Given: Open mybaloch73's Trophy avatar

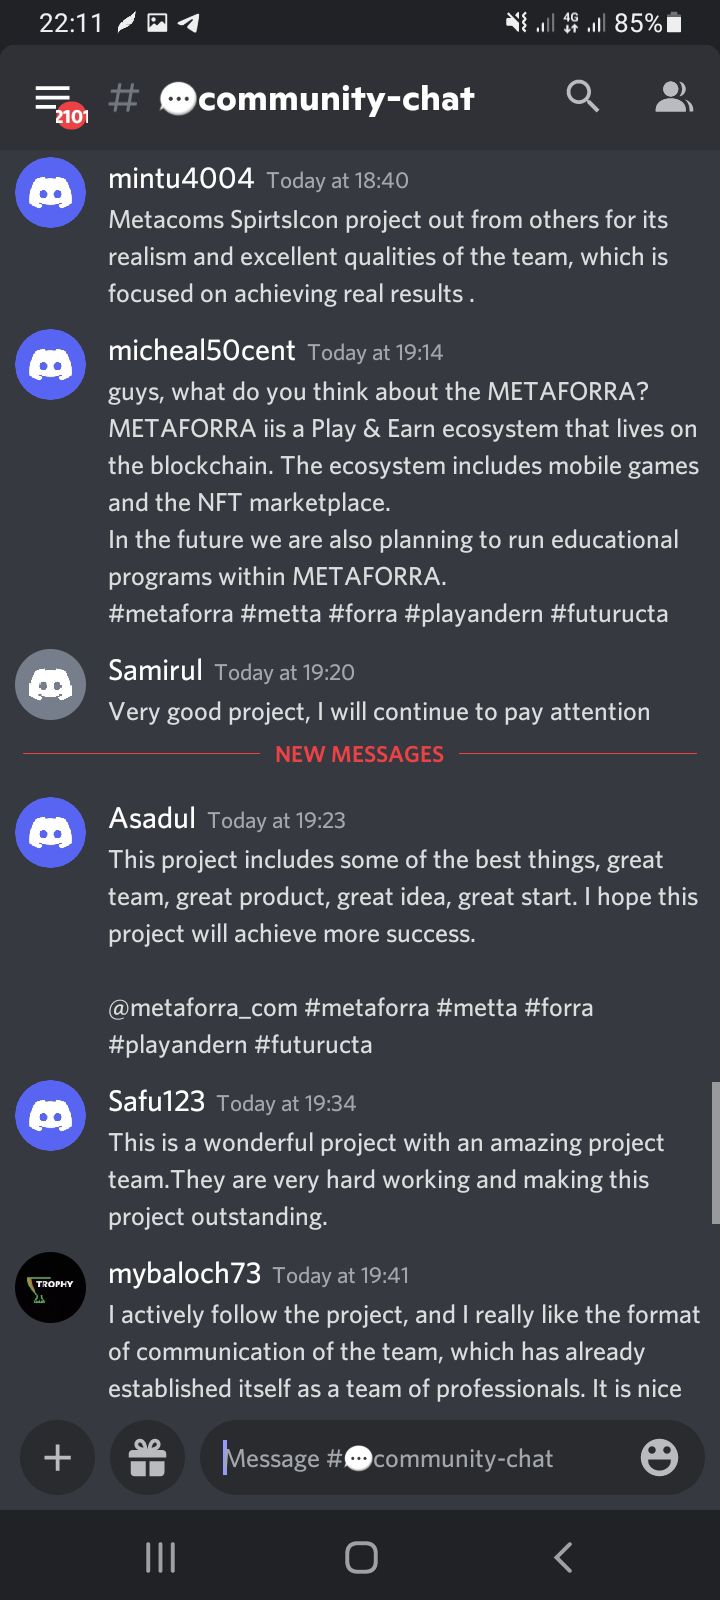Looking at the screenshot, I should pyautogui.click(x=50, y=1287).
